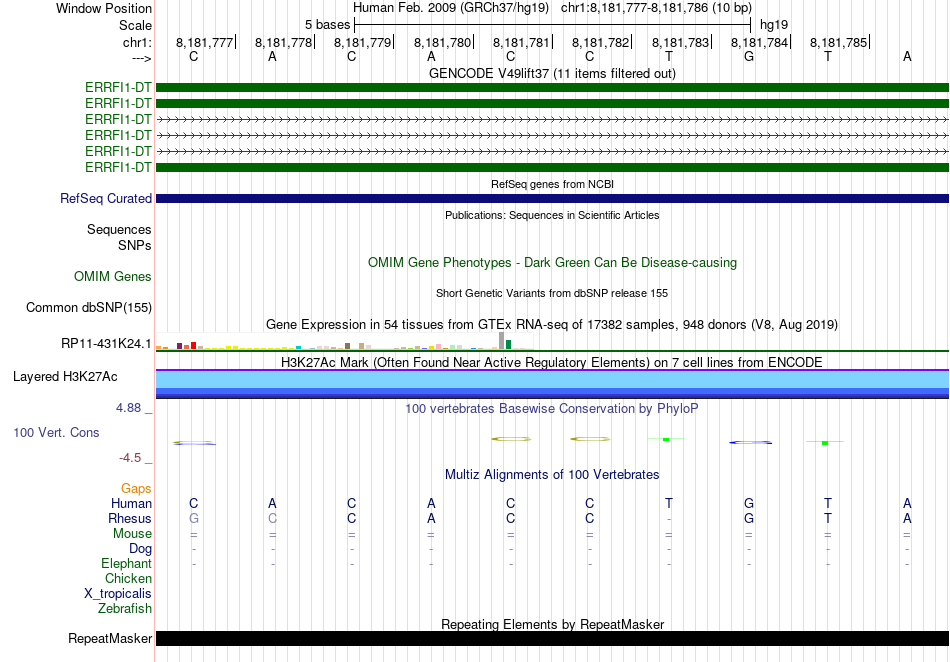Open OMIM Gene Phenotypes track title
The height and width of the screenshot is (662, 950).
[x=552, y=262]
